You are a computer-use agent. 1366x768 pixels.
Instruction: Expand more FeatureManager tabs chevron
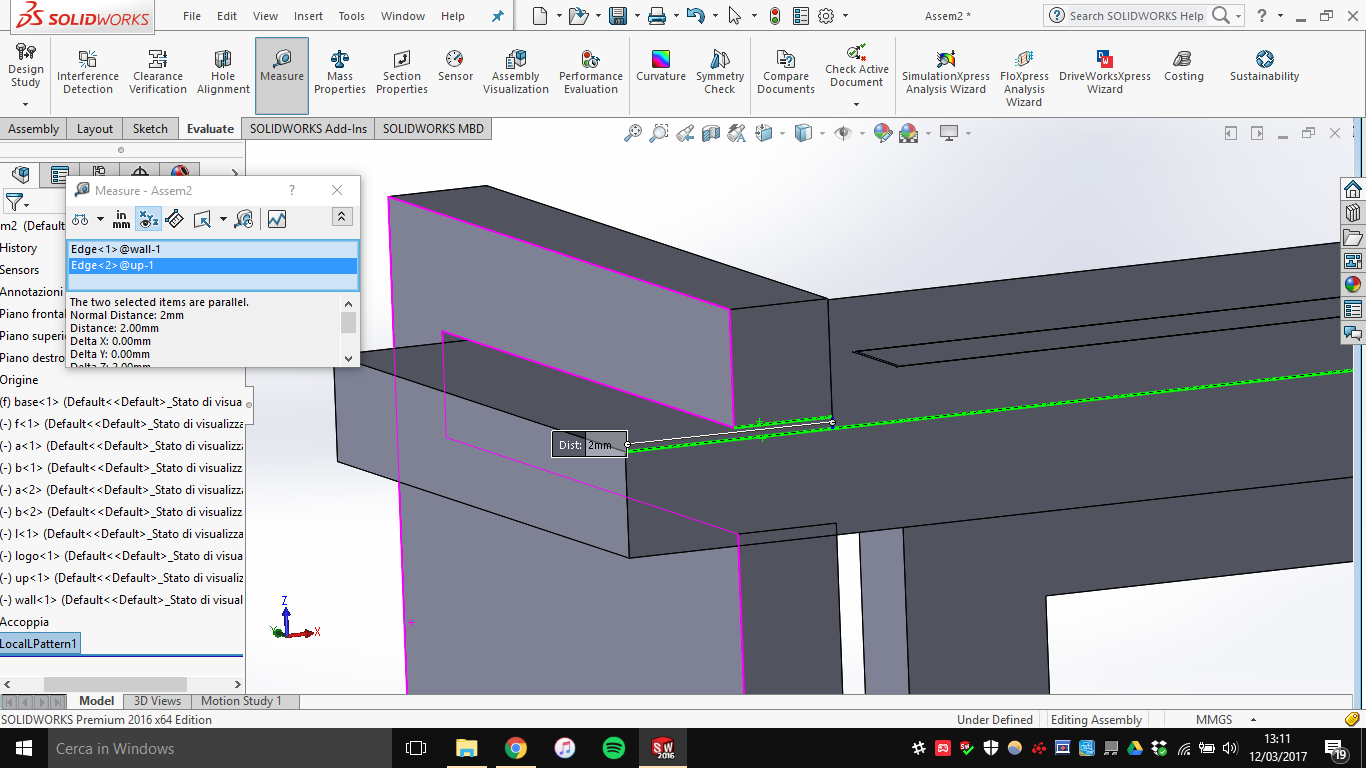point(235,175)
